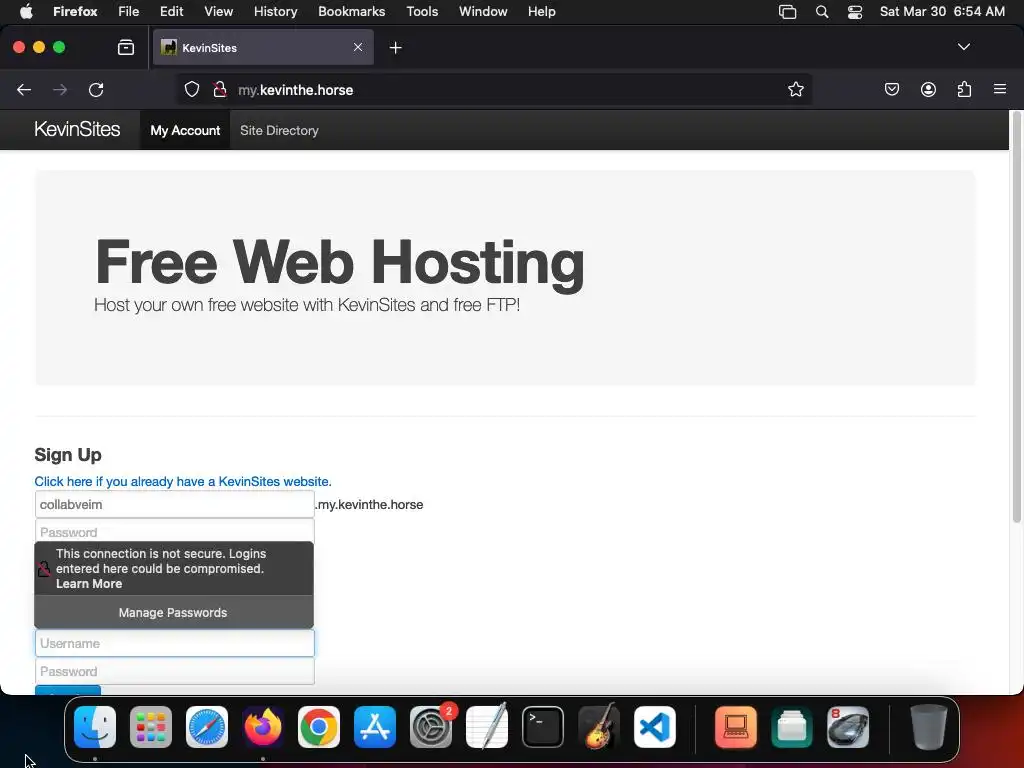Open Launchpad from the dock
Viewport: 1024px width, 768px height.
tap(151, 727)
